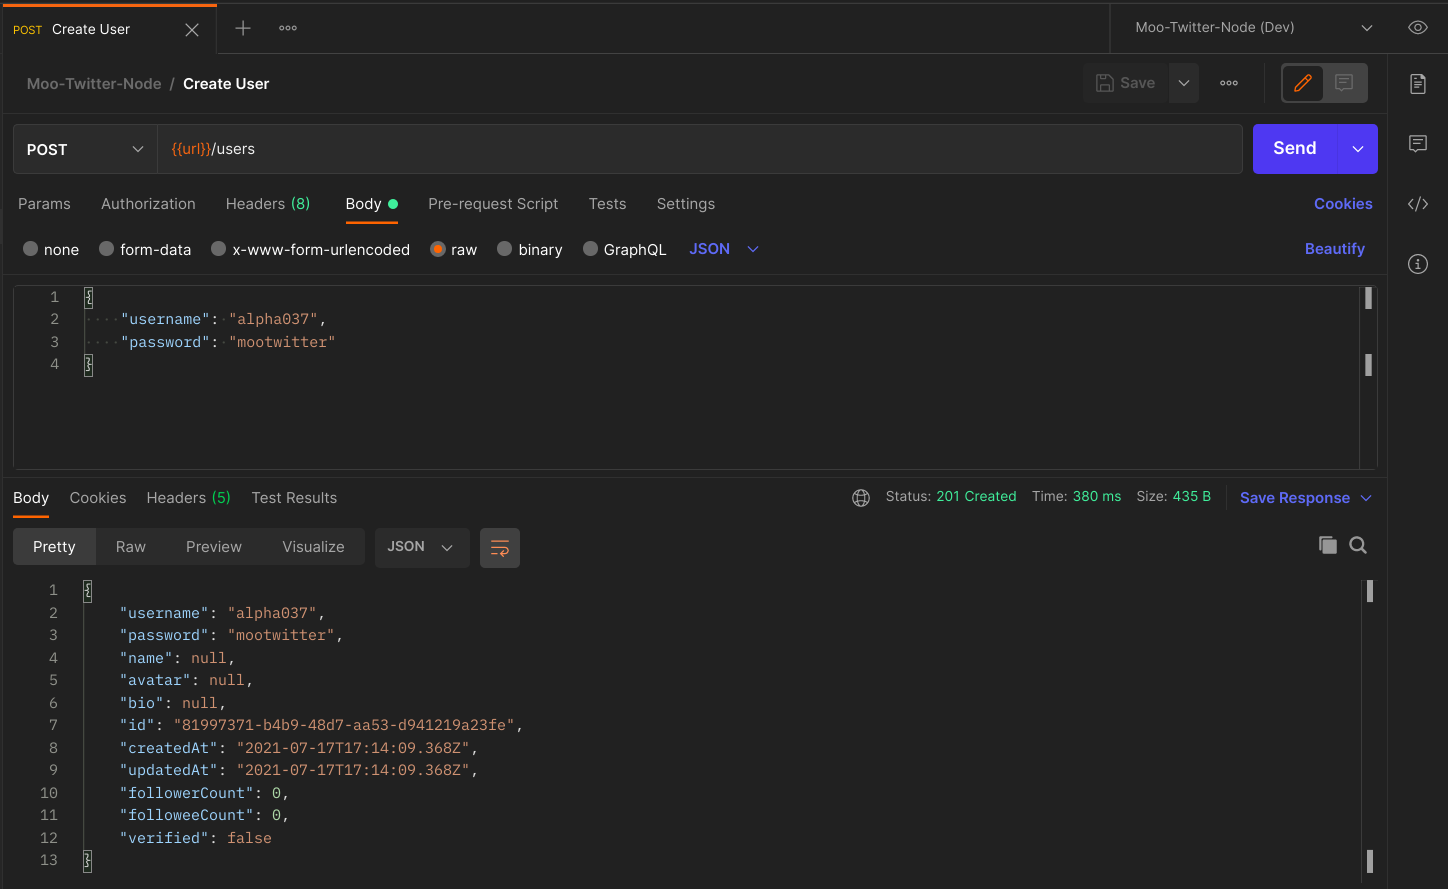Switch to comment mode icon beside pencil
Viewport: 1448px width, 889px height.
(1344, 83)
